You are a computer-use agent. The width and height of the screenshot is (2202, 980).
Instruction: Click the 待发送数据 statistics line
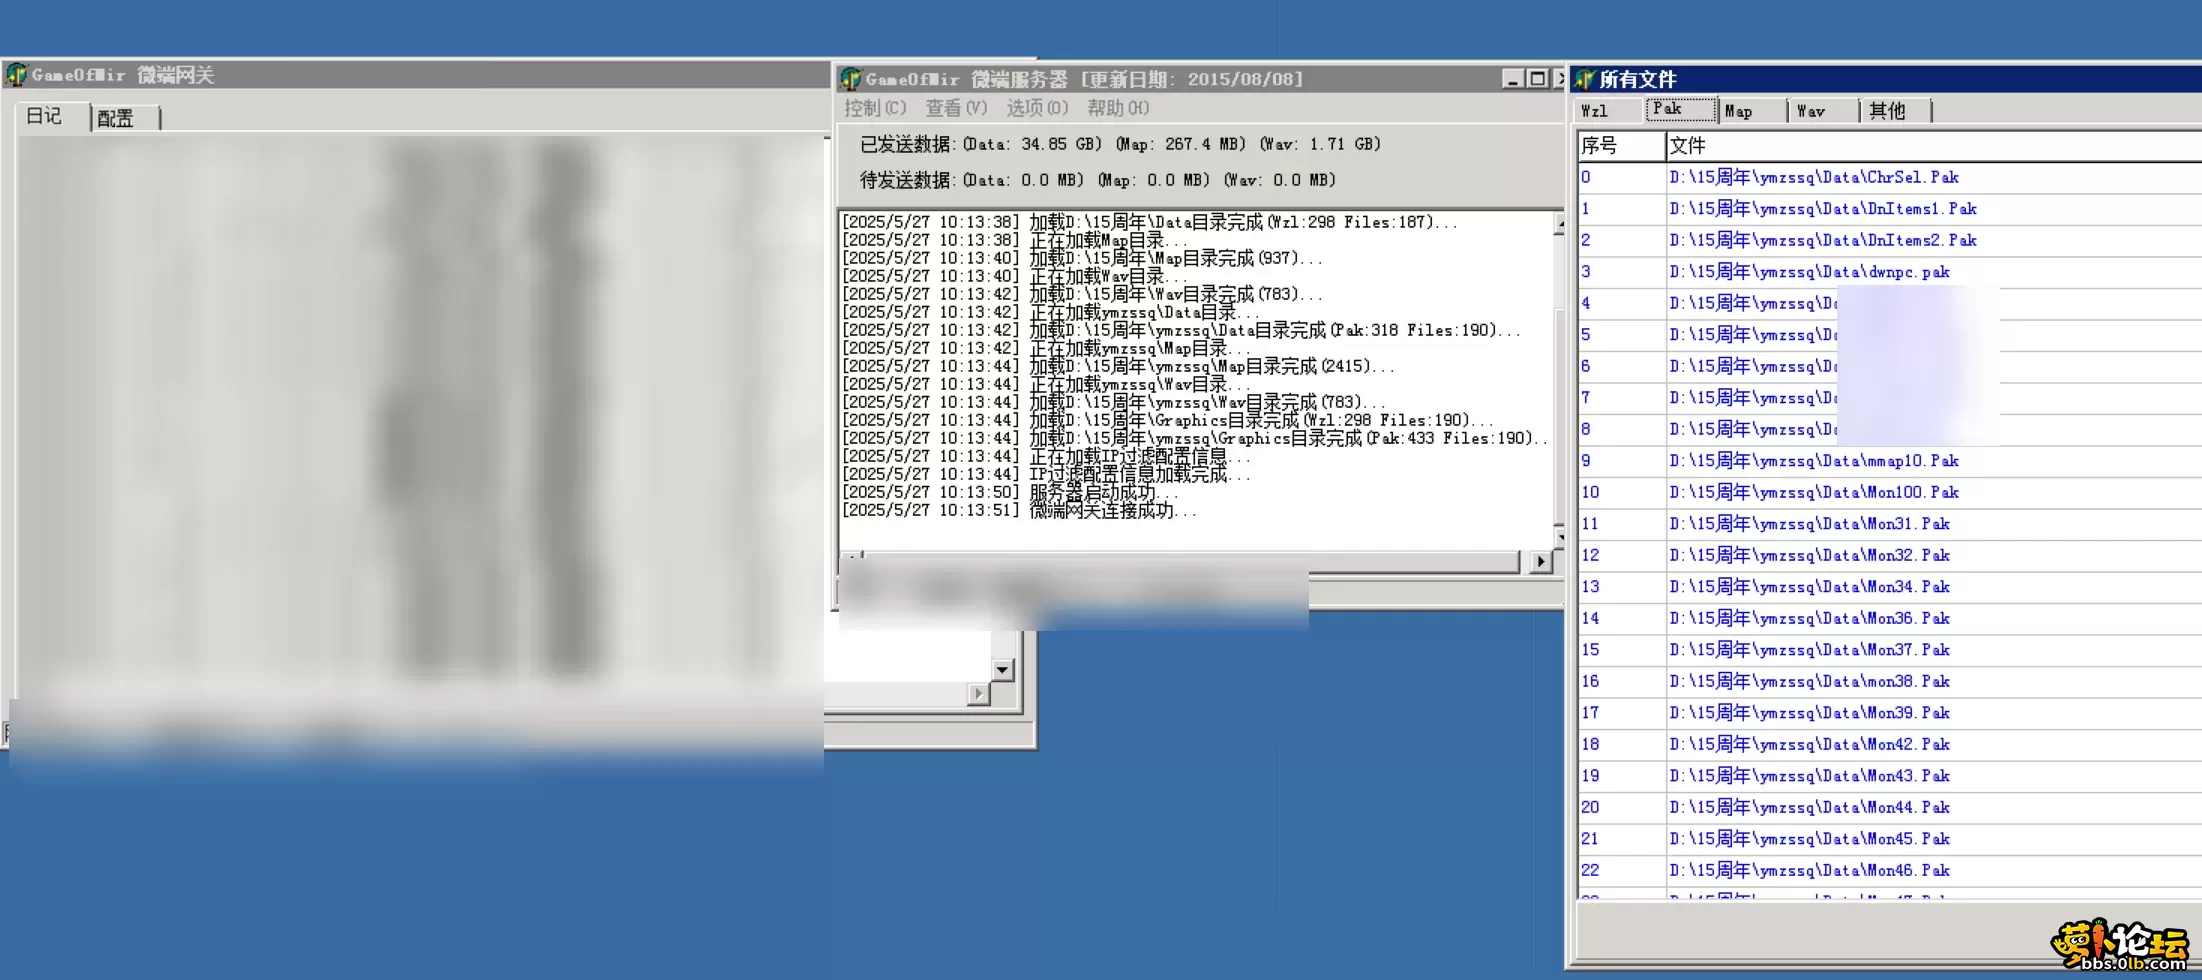(x=1098, y=180)
